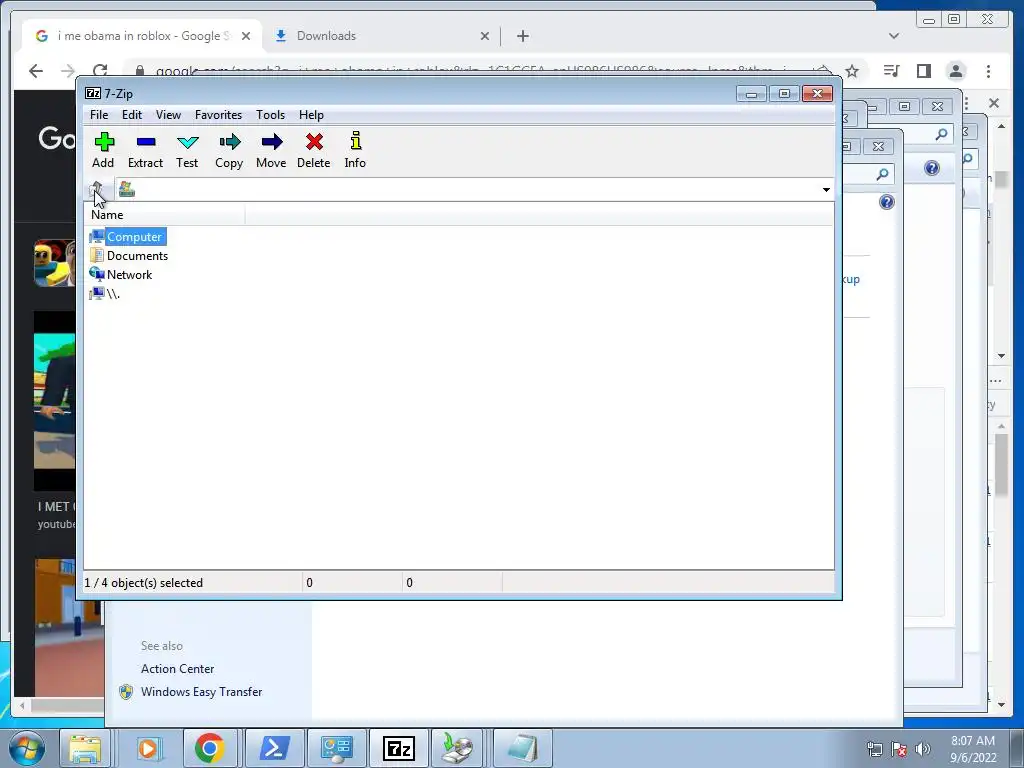Click into the 7-Zip path field
The image size is (1024, 768).
(x=468, y=189)
